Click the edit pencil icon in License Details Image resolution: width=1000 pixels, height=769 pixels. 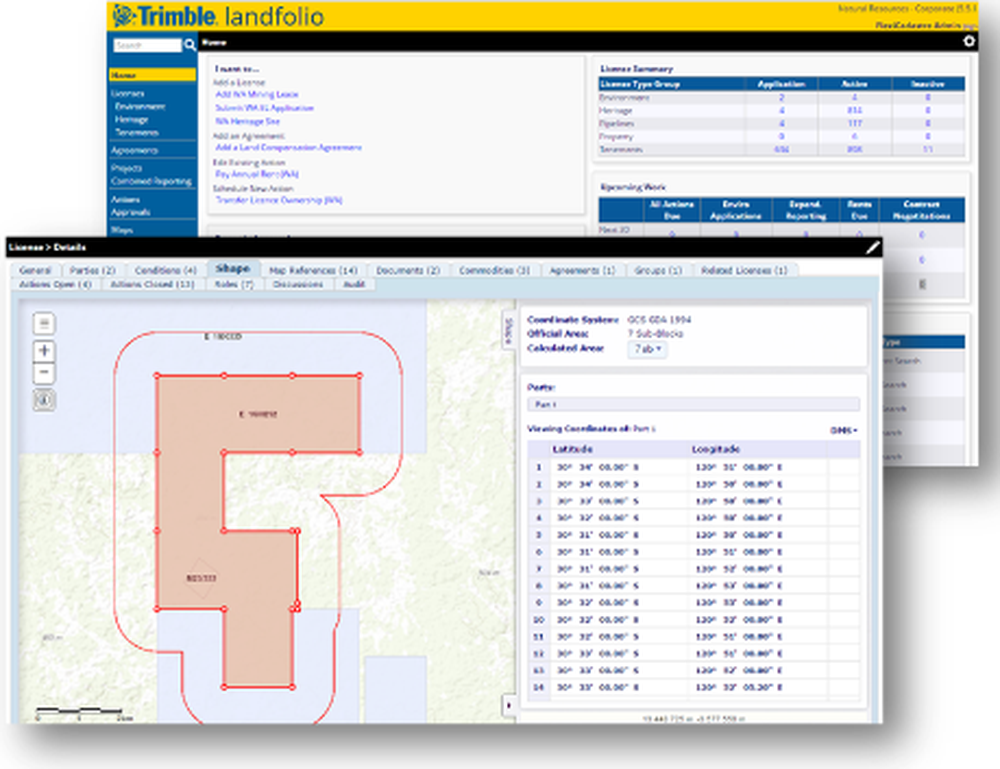(872, 247)
